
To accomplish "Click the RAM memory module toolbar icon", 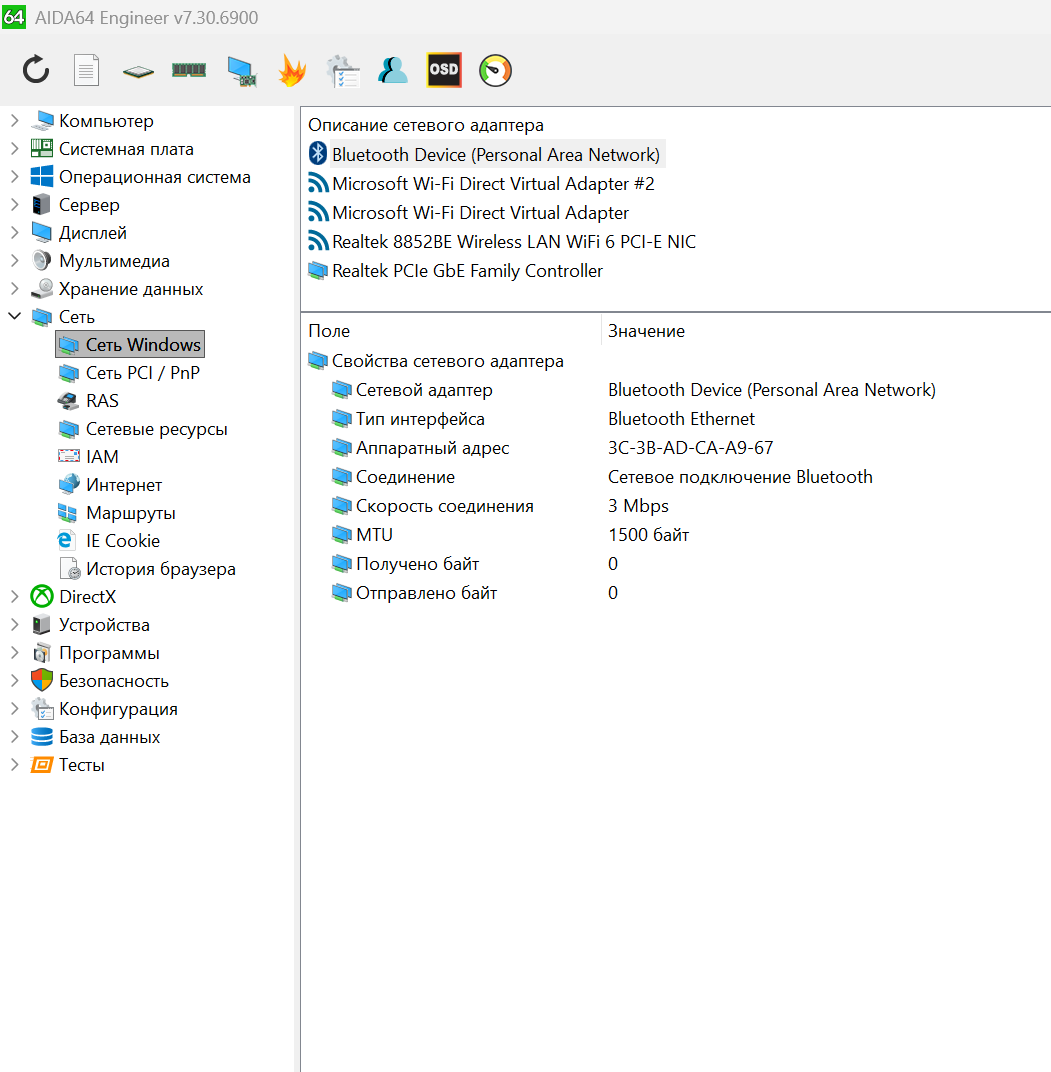I will pos(188,70).
